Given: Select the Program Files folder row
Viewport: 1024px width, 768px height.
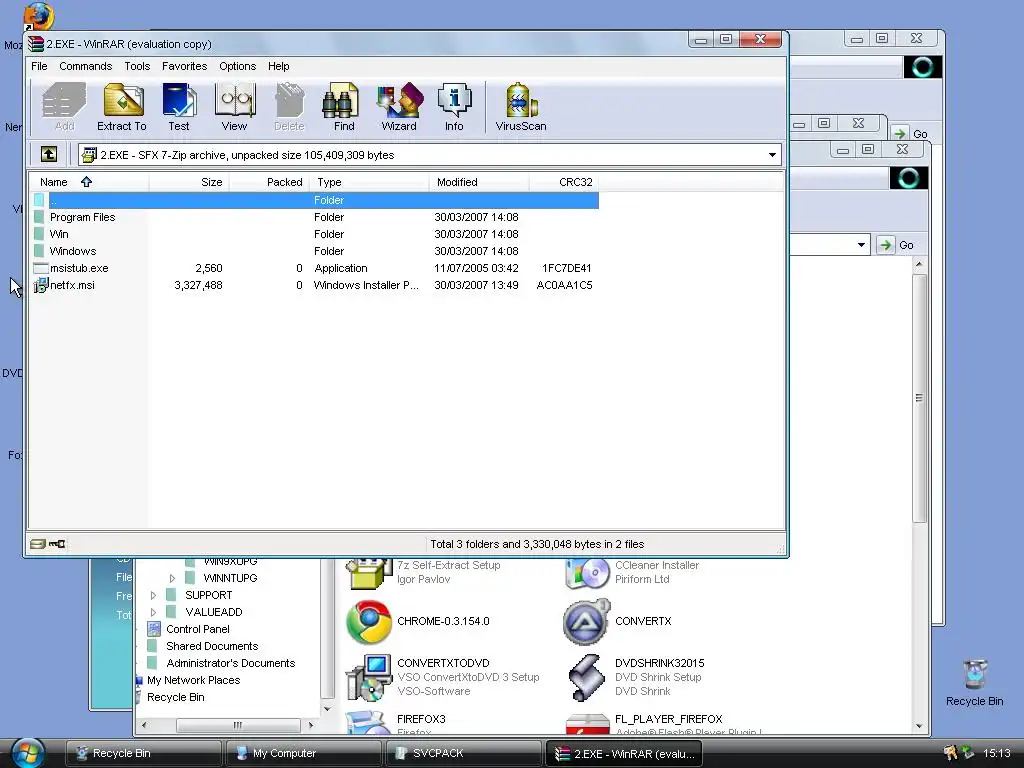Looking at the screenshot, I should pos(314,217).
